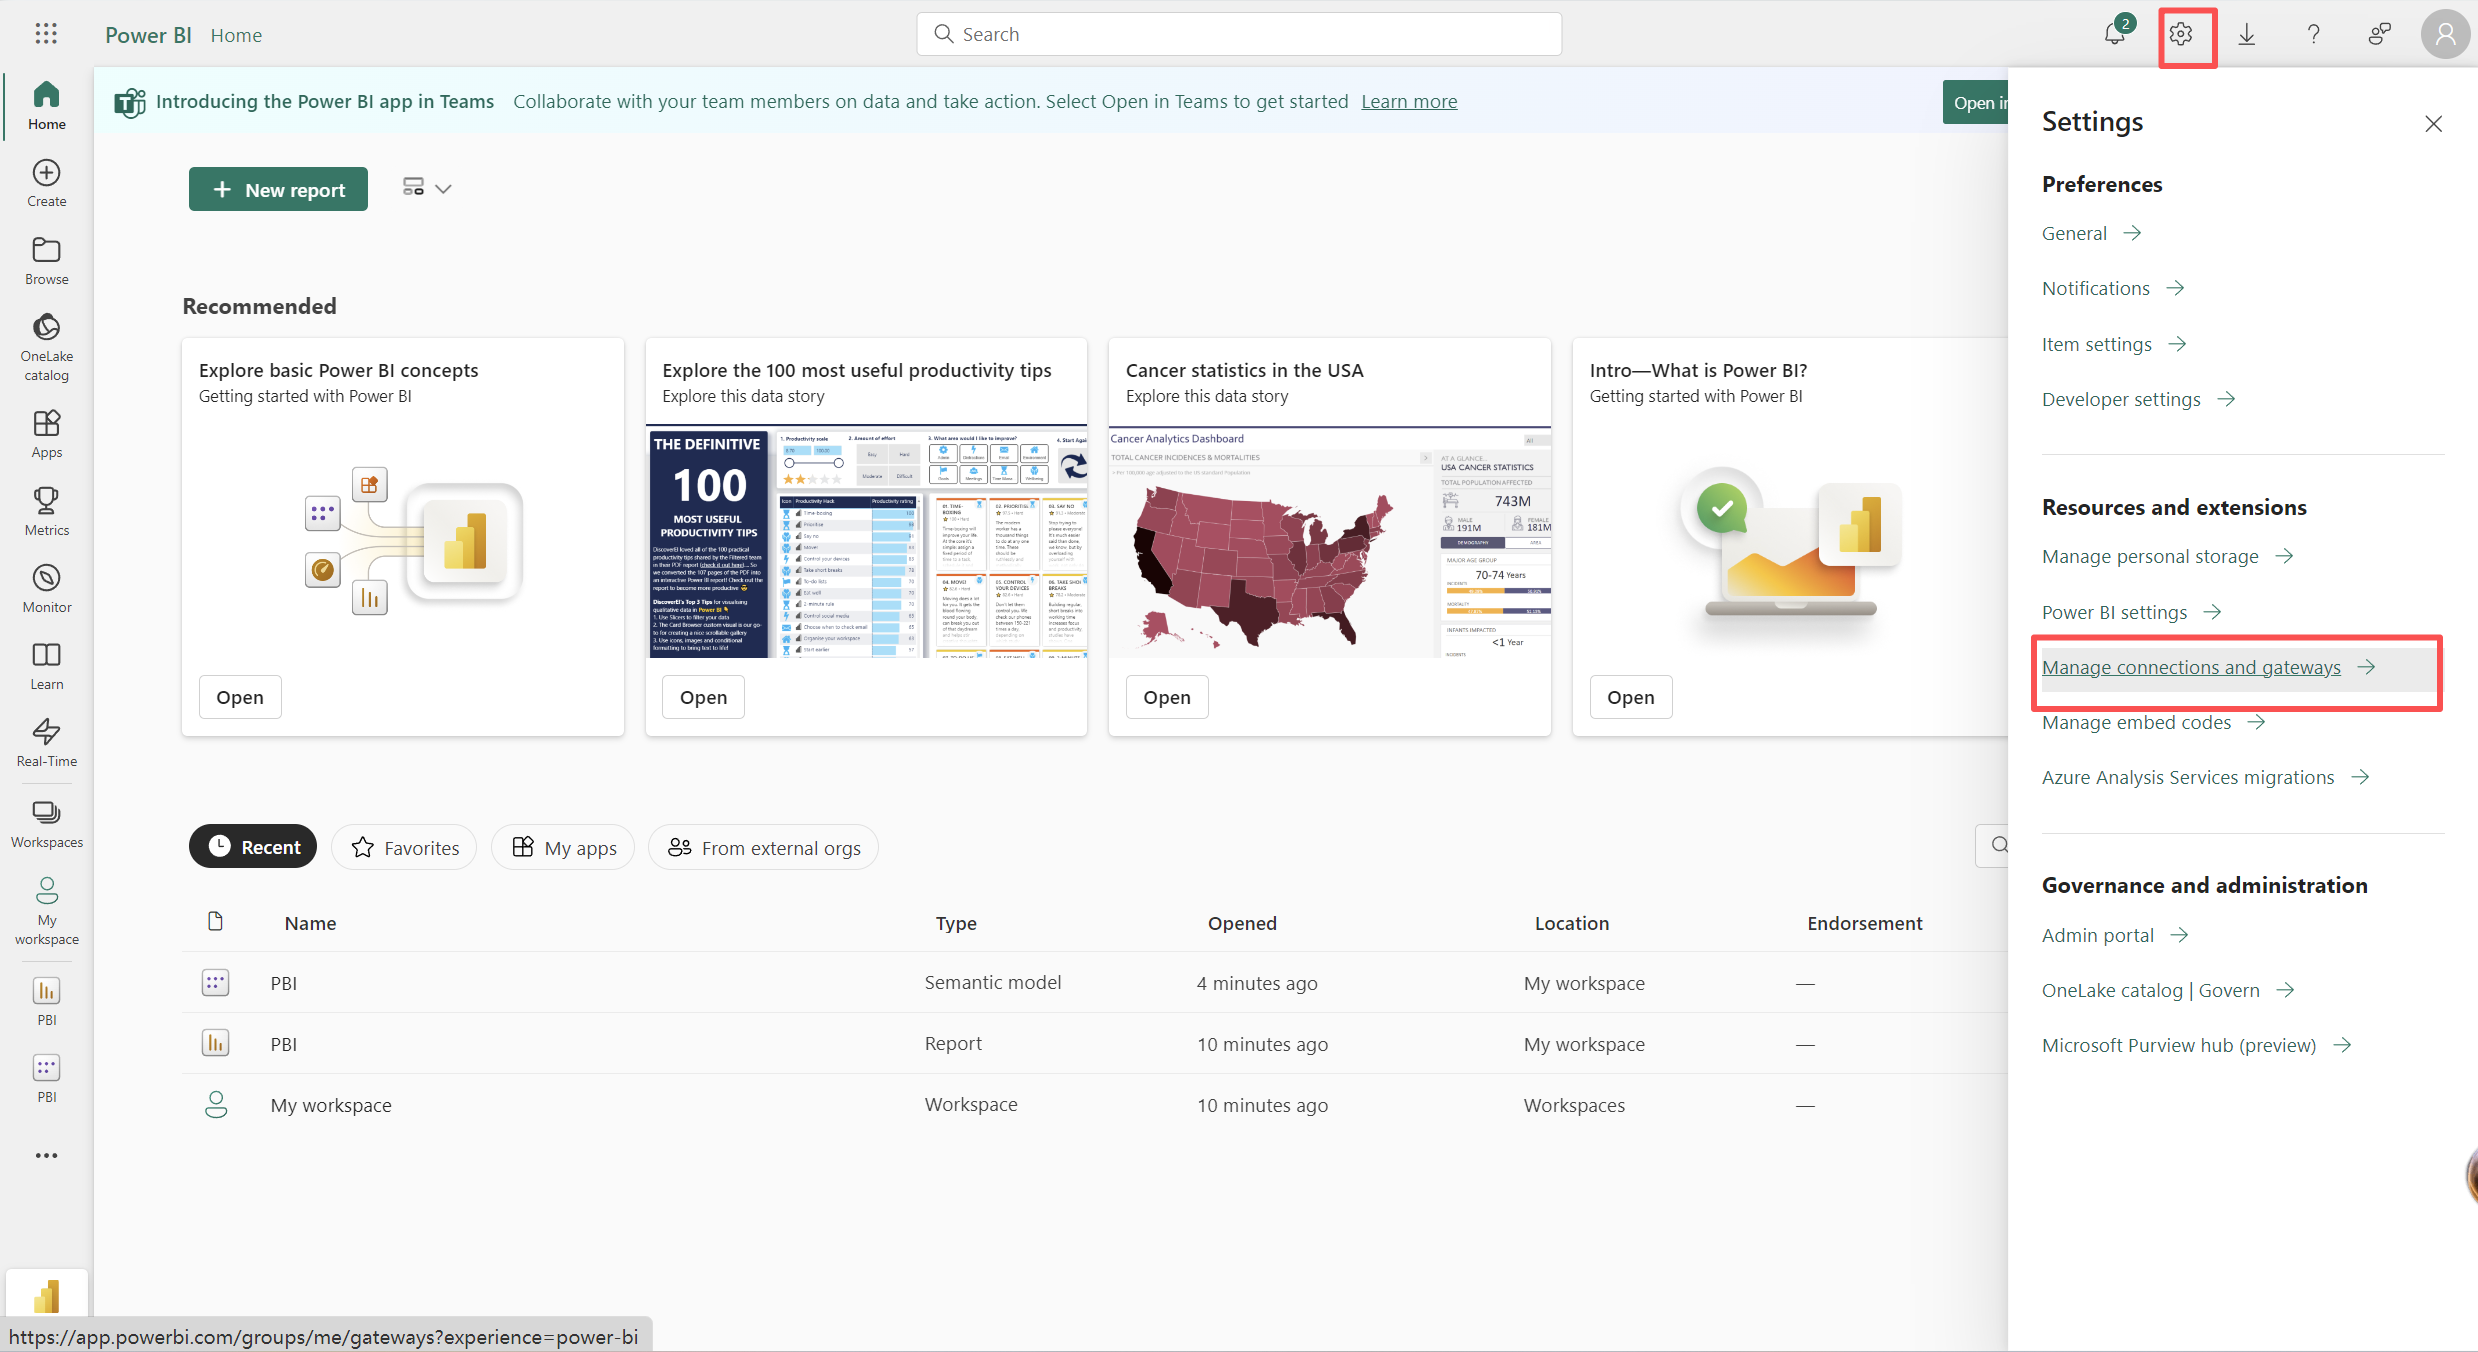Switch to the Favorites tab
The width and height of the screenshot is (2478, 1352).
coord(404,848)
